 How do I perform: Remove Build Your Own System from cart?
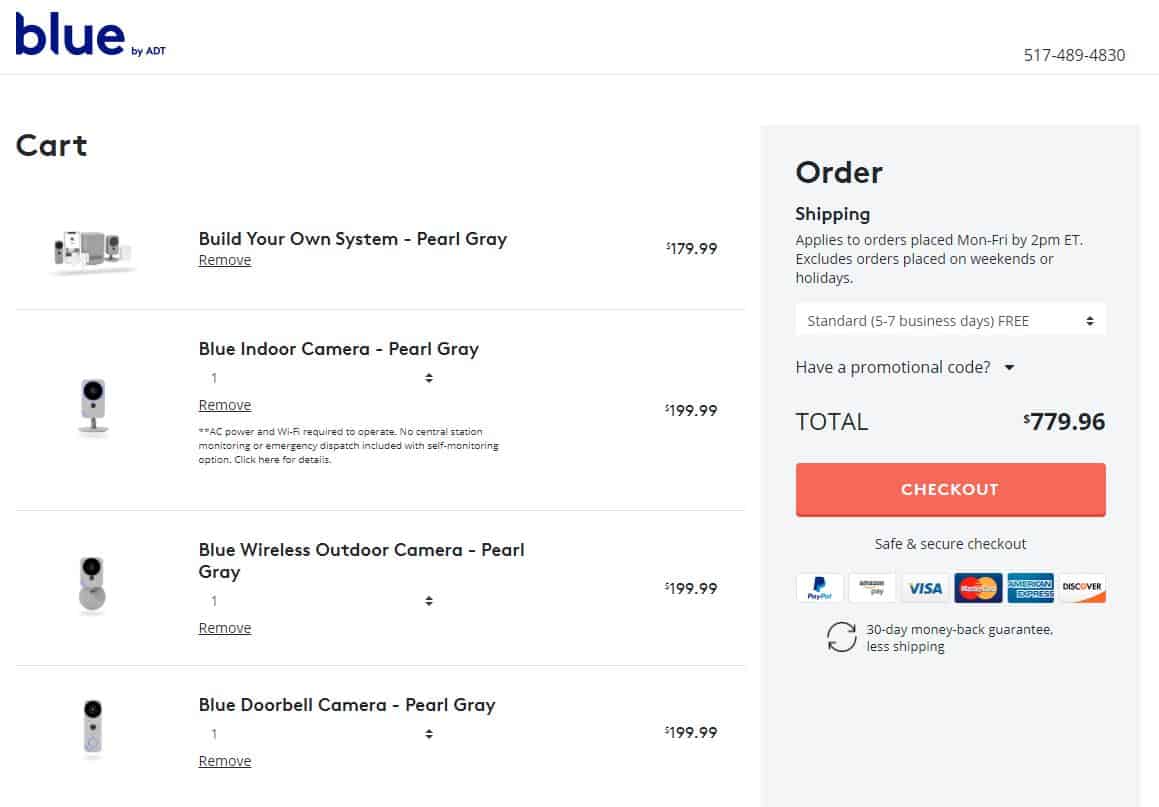pos(225,260)
